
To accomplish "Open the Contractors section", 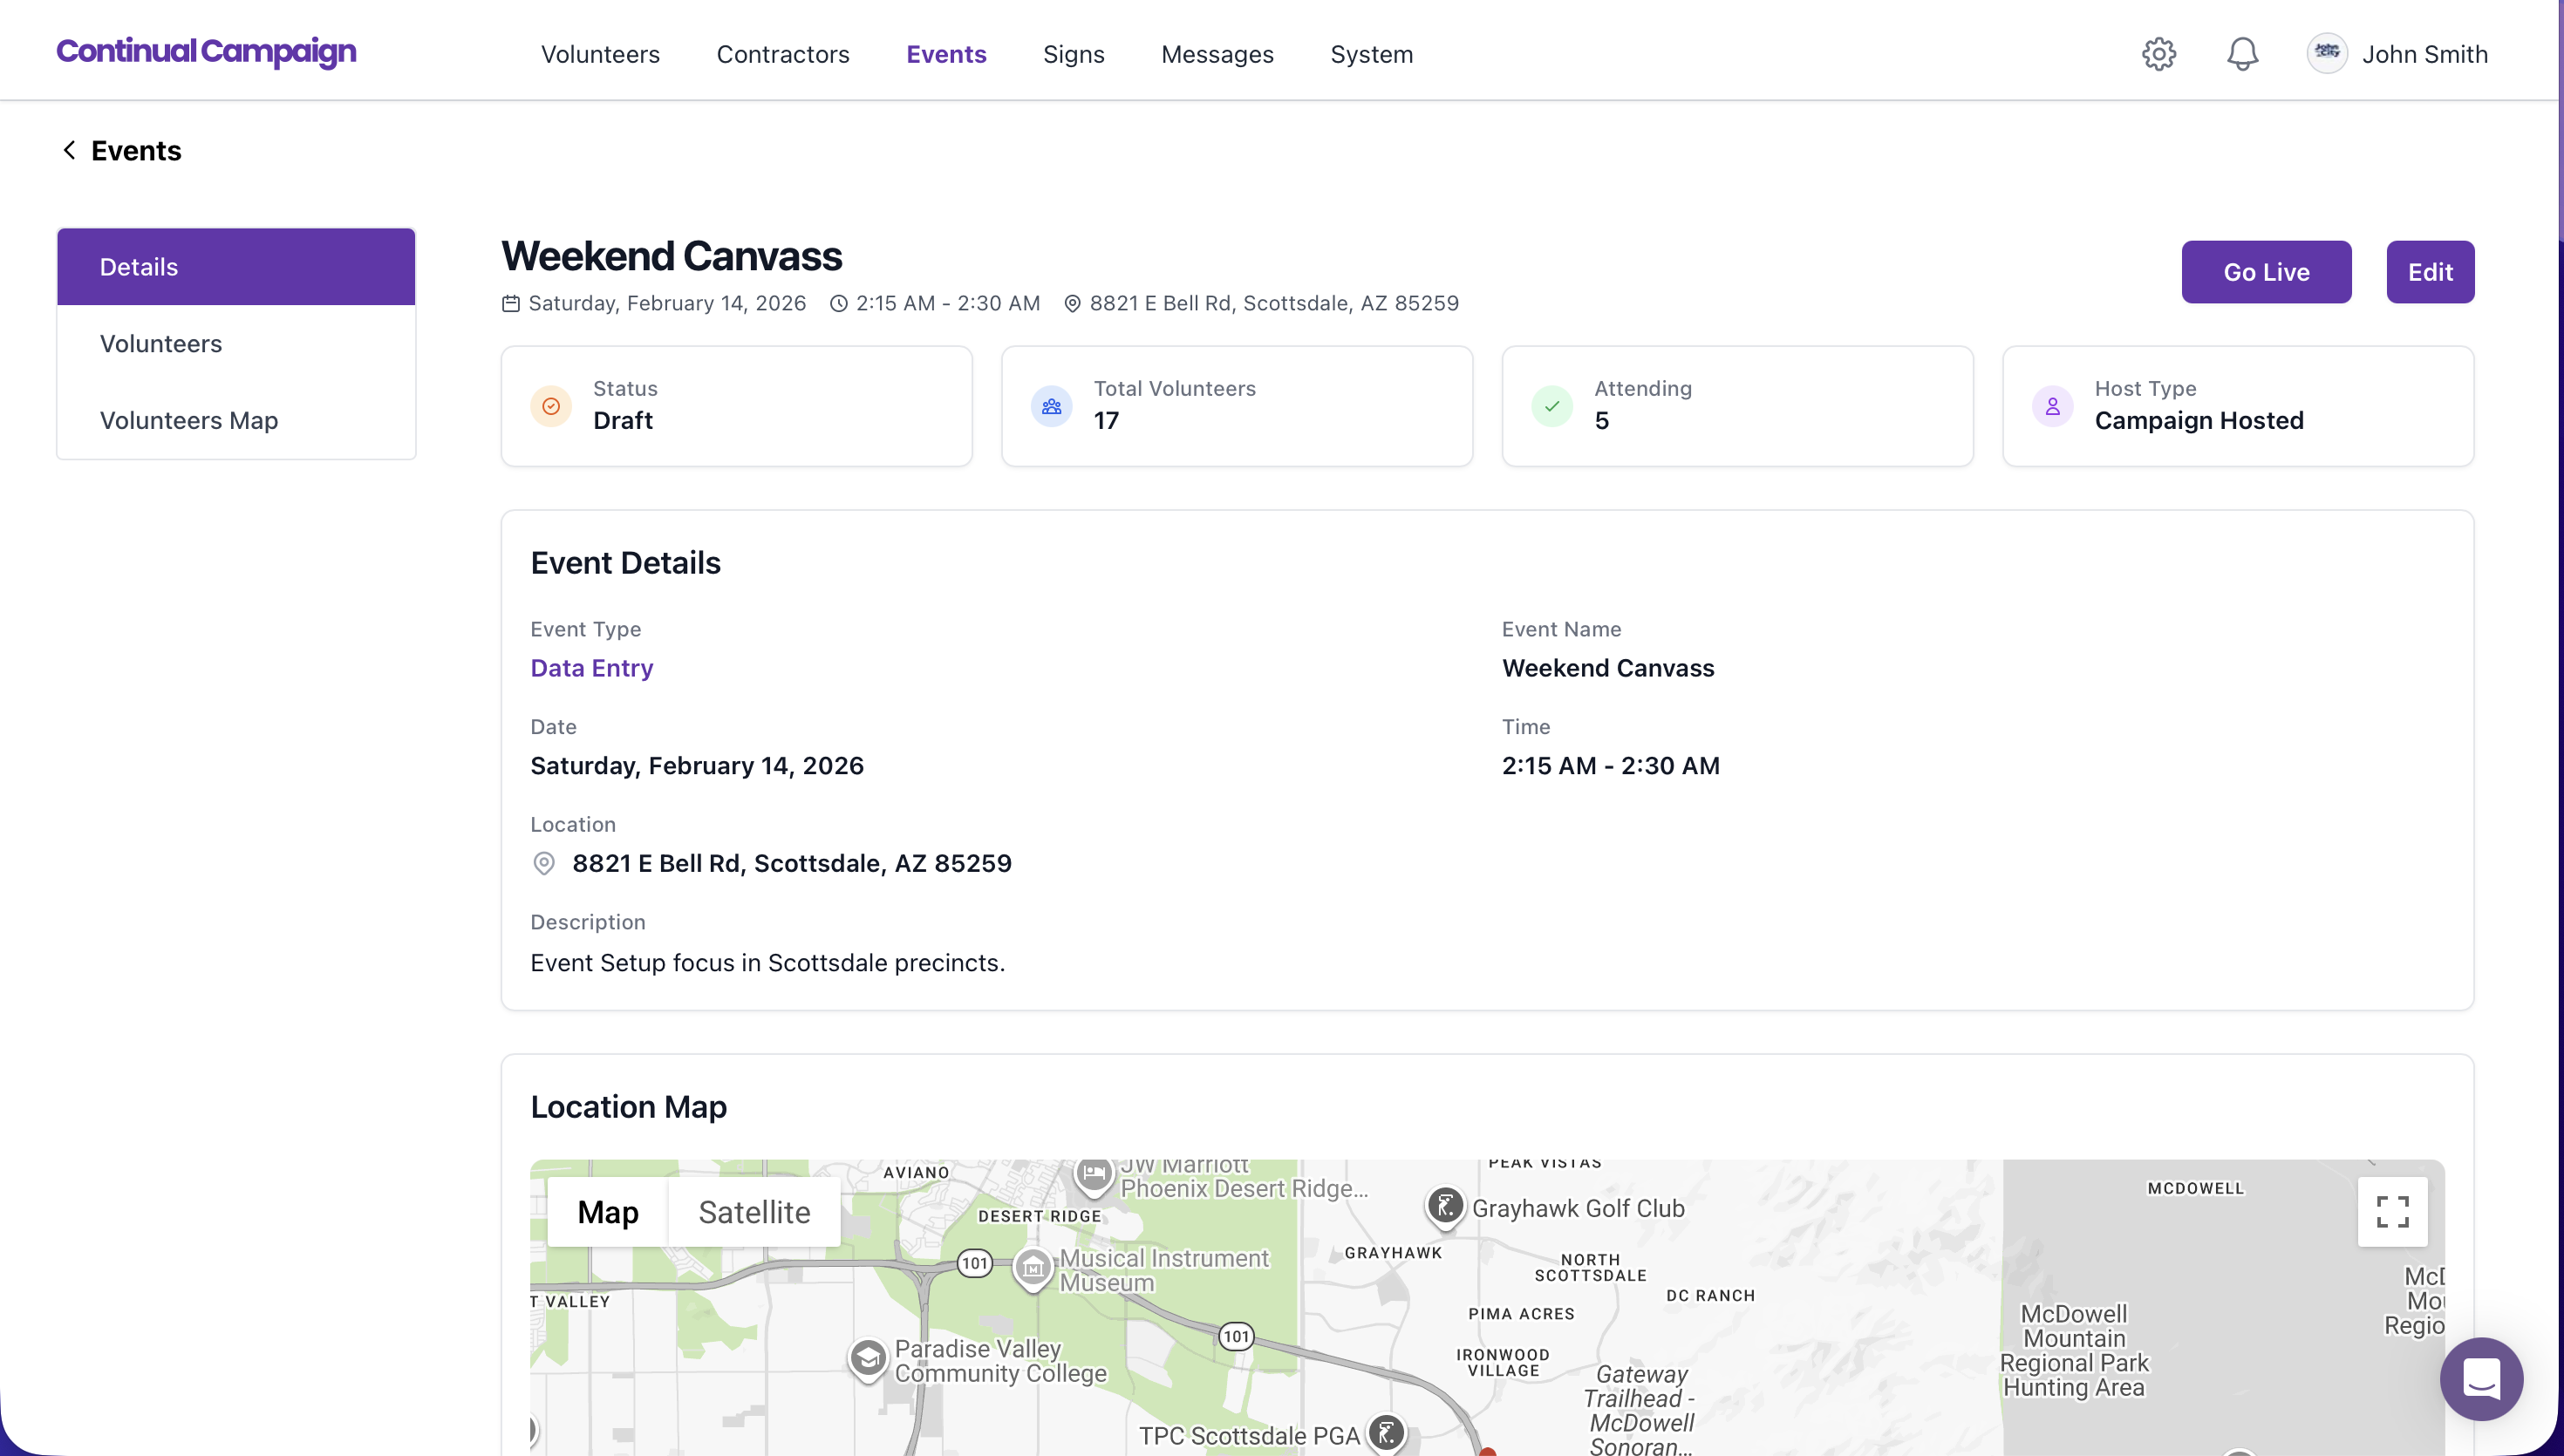I will (x=783, y=54).
